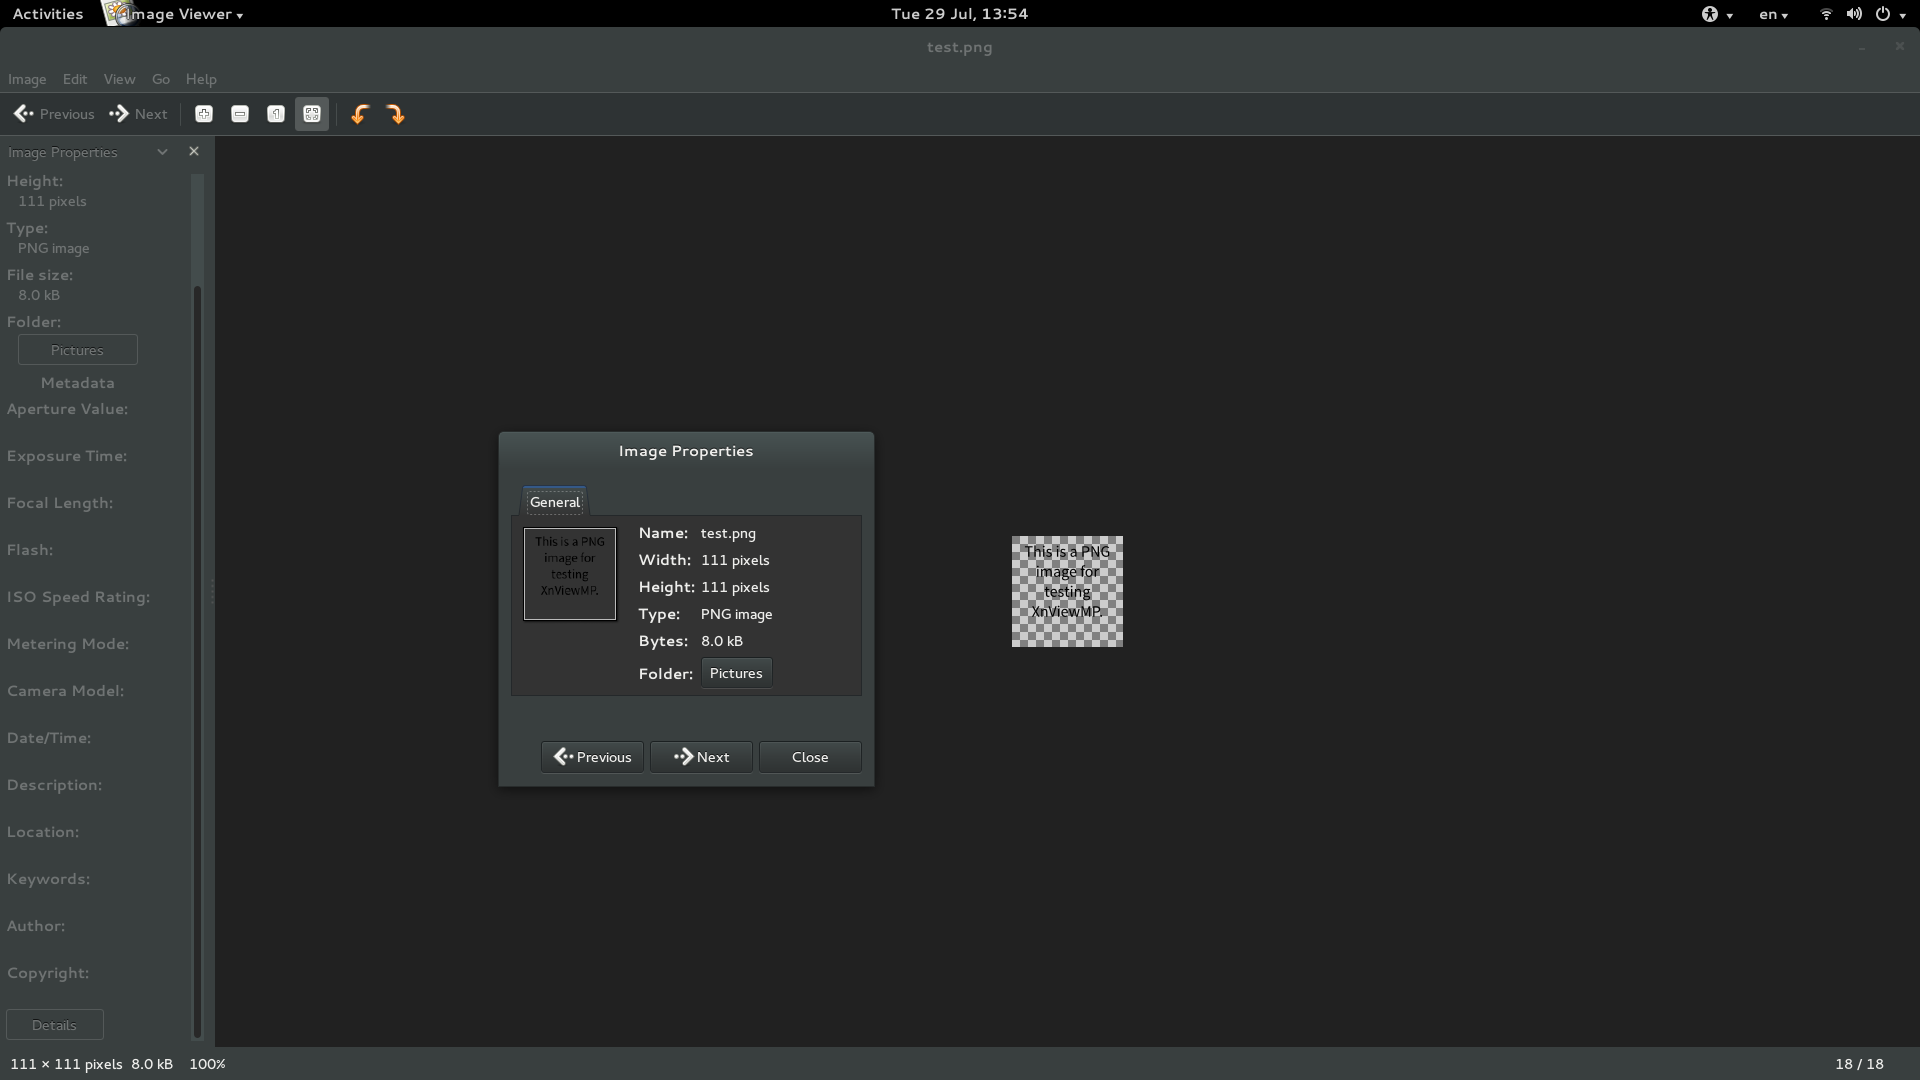Click the zoom out toolbar icon
This screenshot has width=1920, height=1080.
[x=240, y=114]
